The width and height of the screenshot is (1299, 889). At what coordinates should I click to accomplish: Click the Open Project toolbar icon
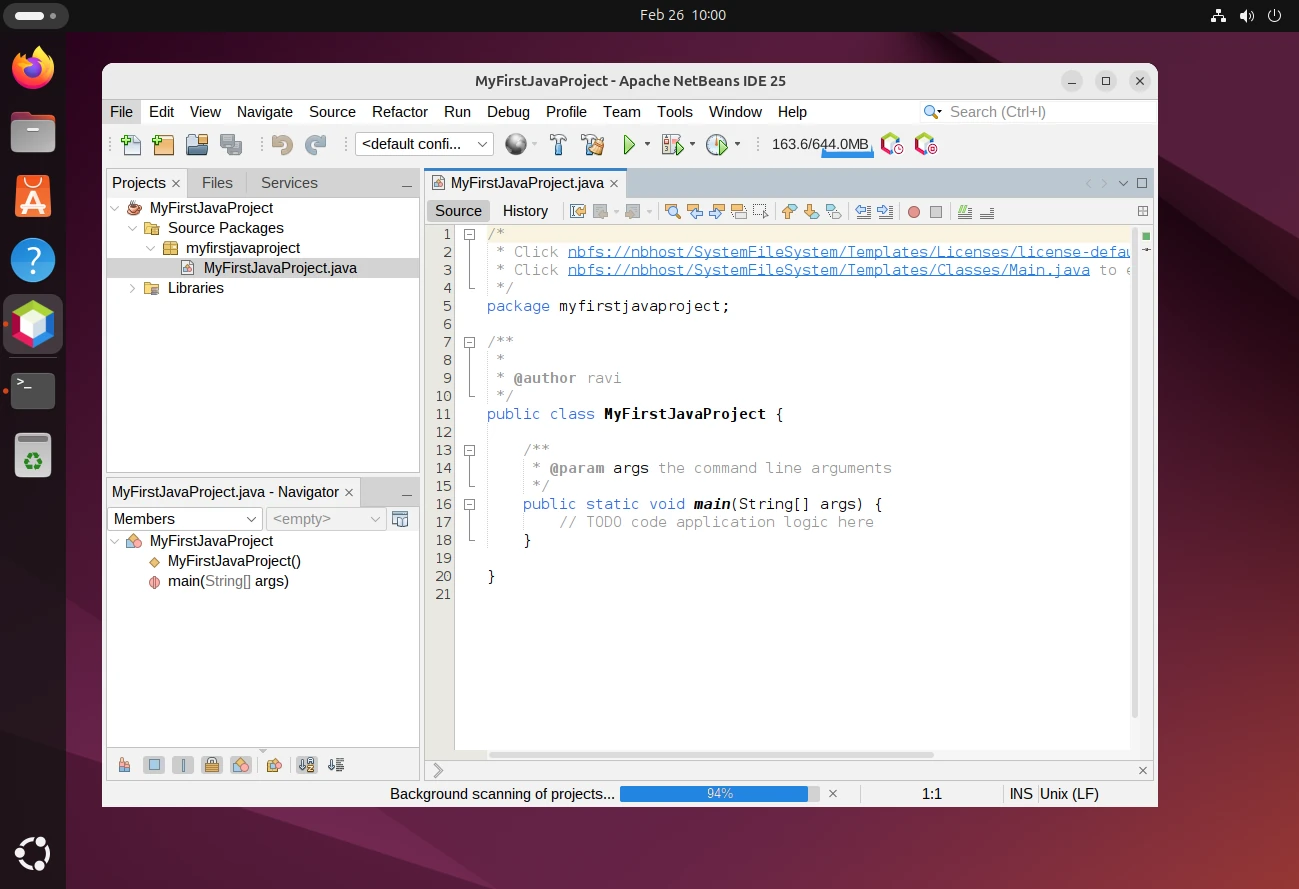pos(197,145)
